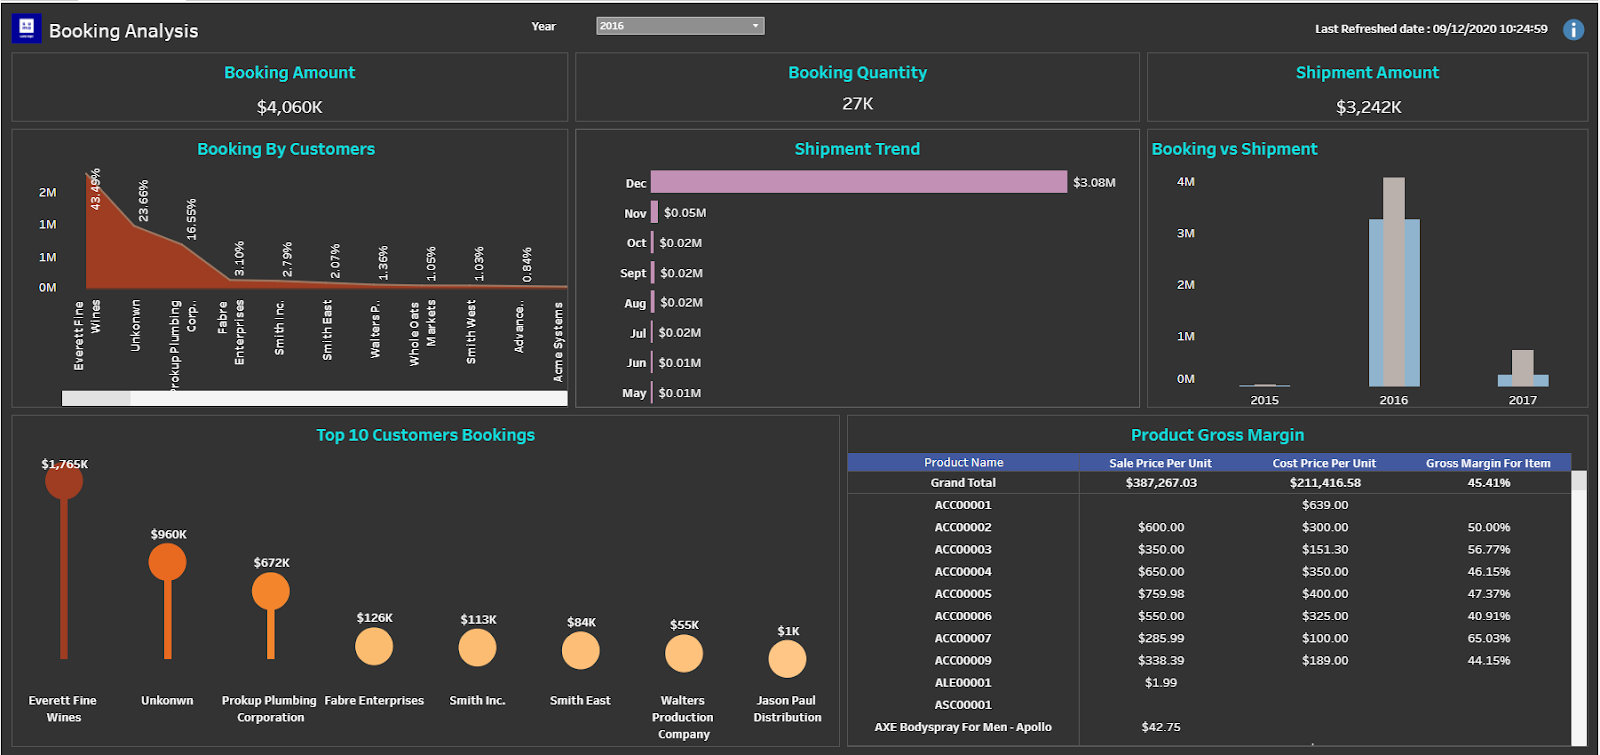Click the Smith Inc. $113K bubble

pyautogui.click(x=477, y=647)
